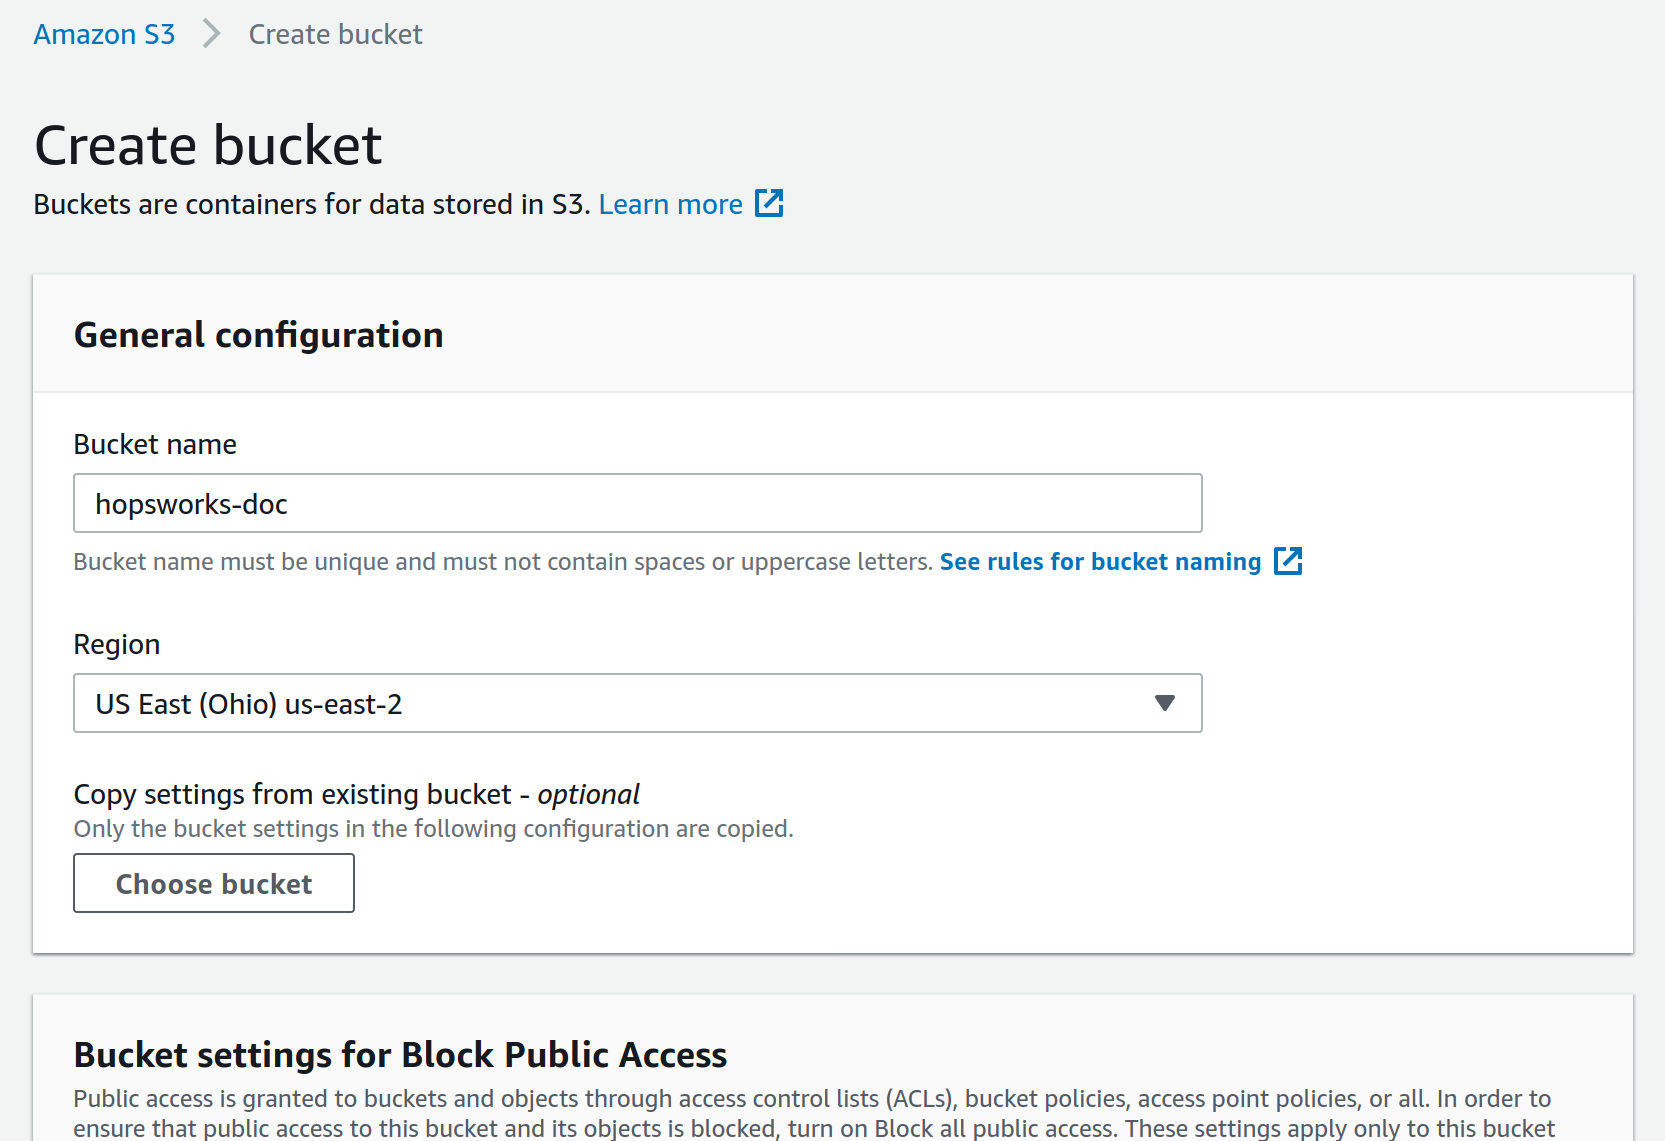This screenshot has width=1665, height=1141.
Task: Focus the Bucket name field containing hopsworks-doc
Action: click(x=637, y=503)
